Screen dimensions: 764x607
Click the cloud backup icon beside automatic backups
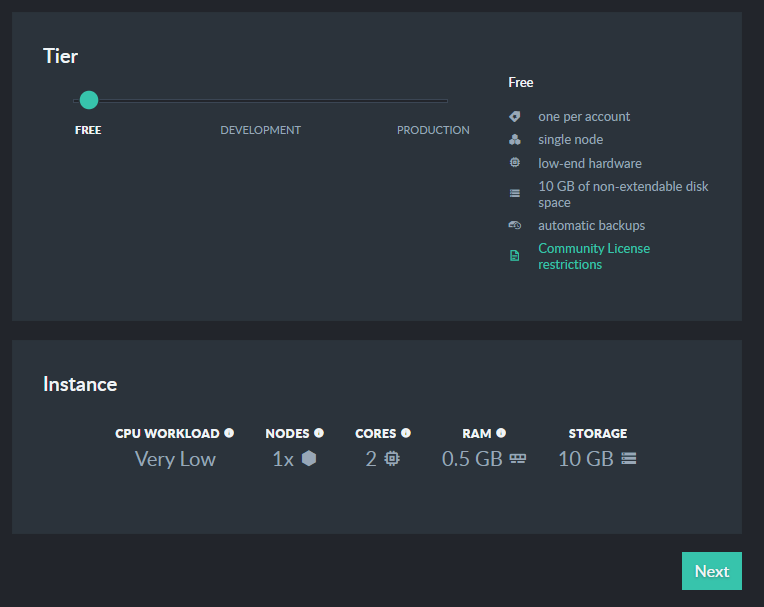[515, 225]
